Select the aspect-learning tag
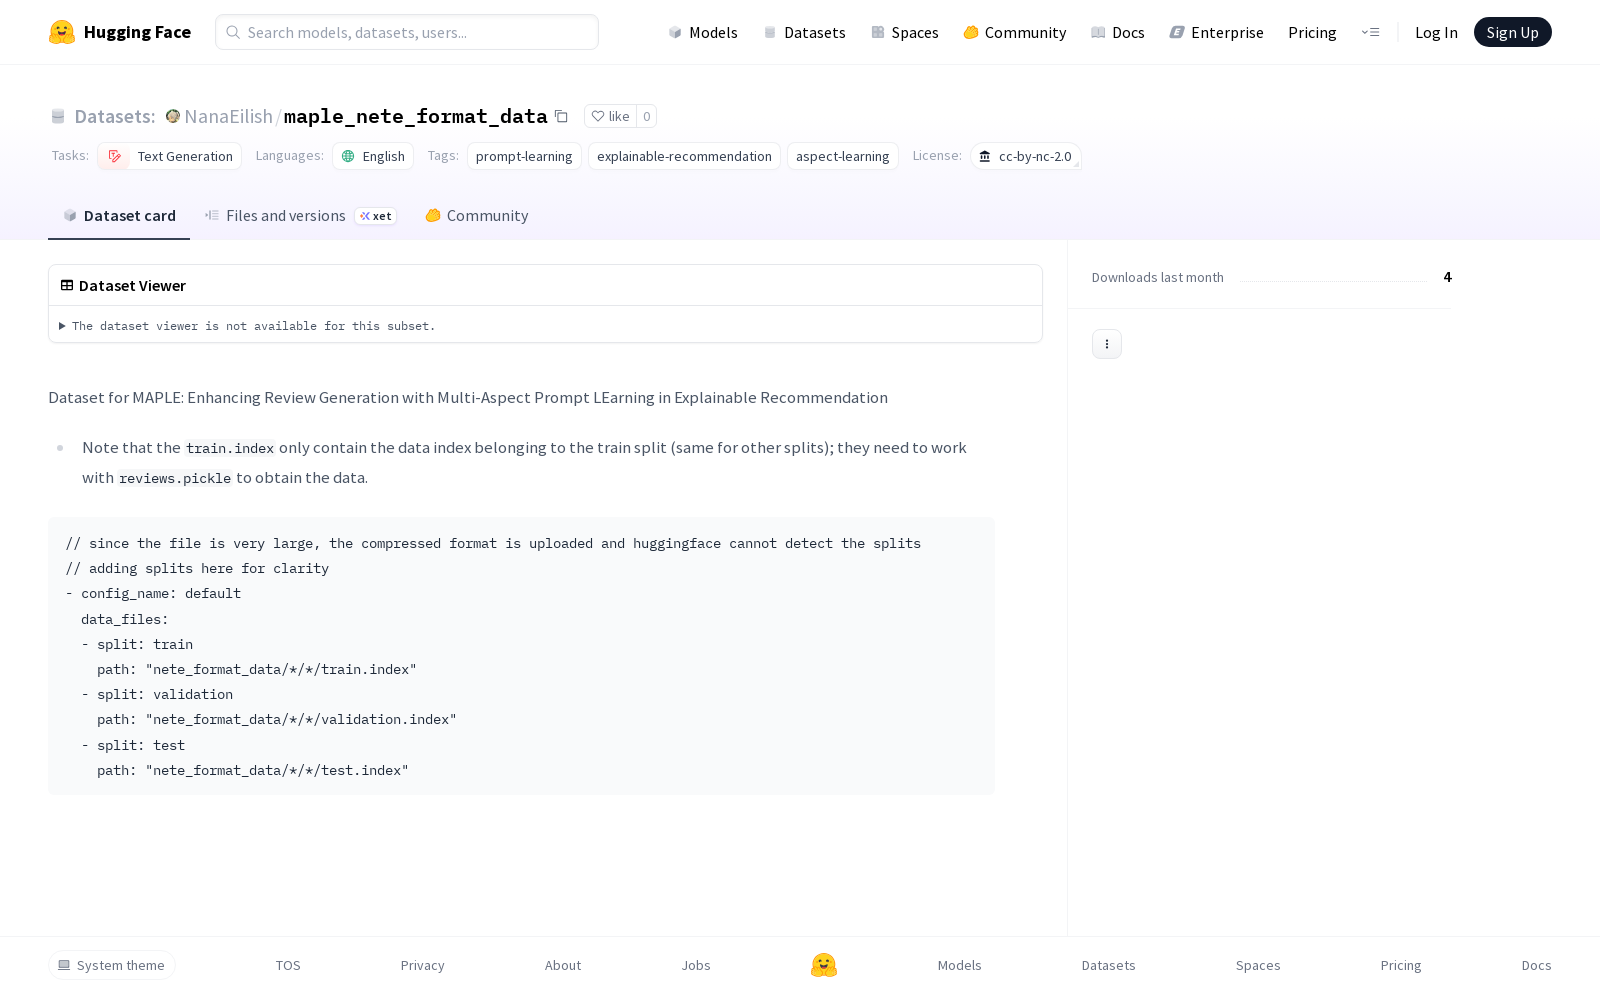Image resolution: width=1600 pixels, height=1000 pixels. (843, 156)
